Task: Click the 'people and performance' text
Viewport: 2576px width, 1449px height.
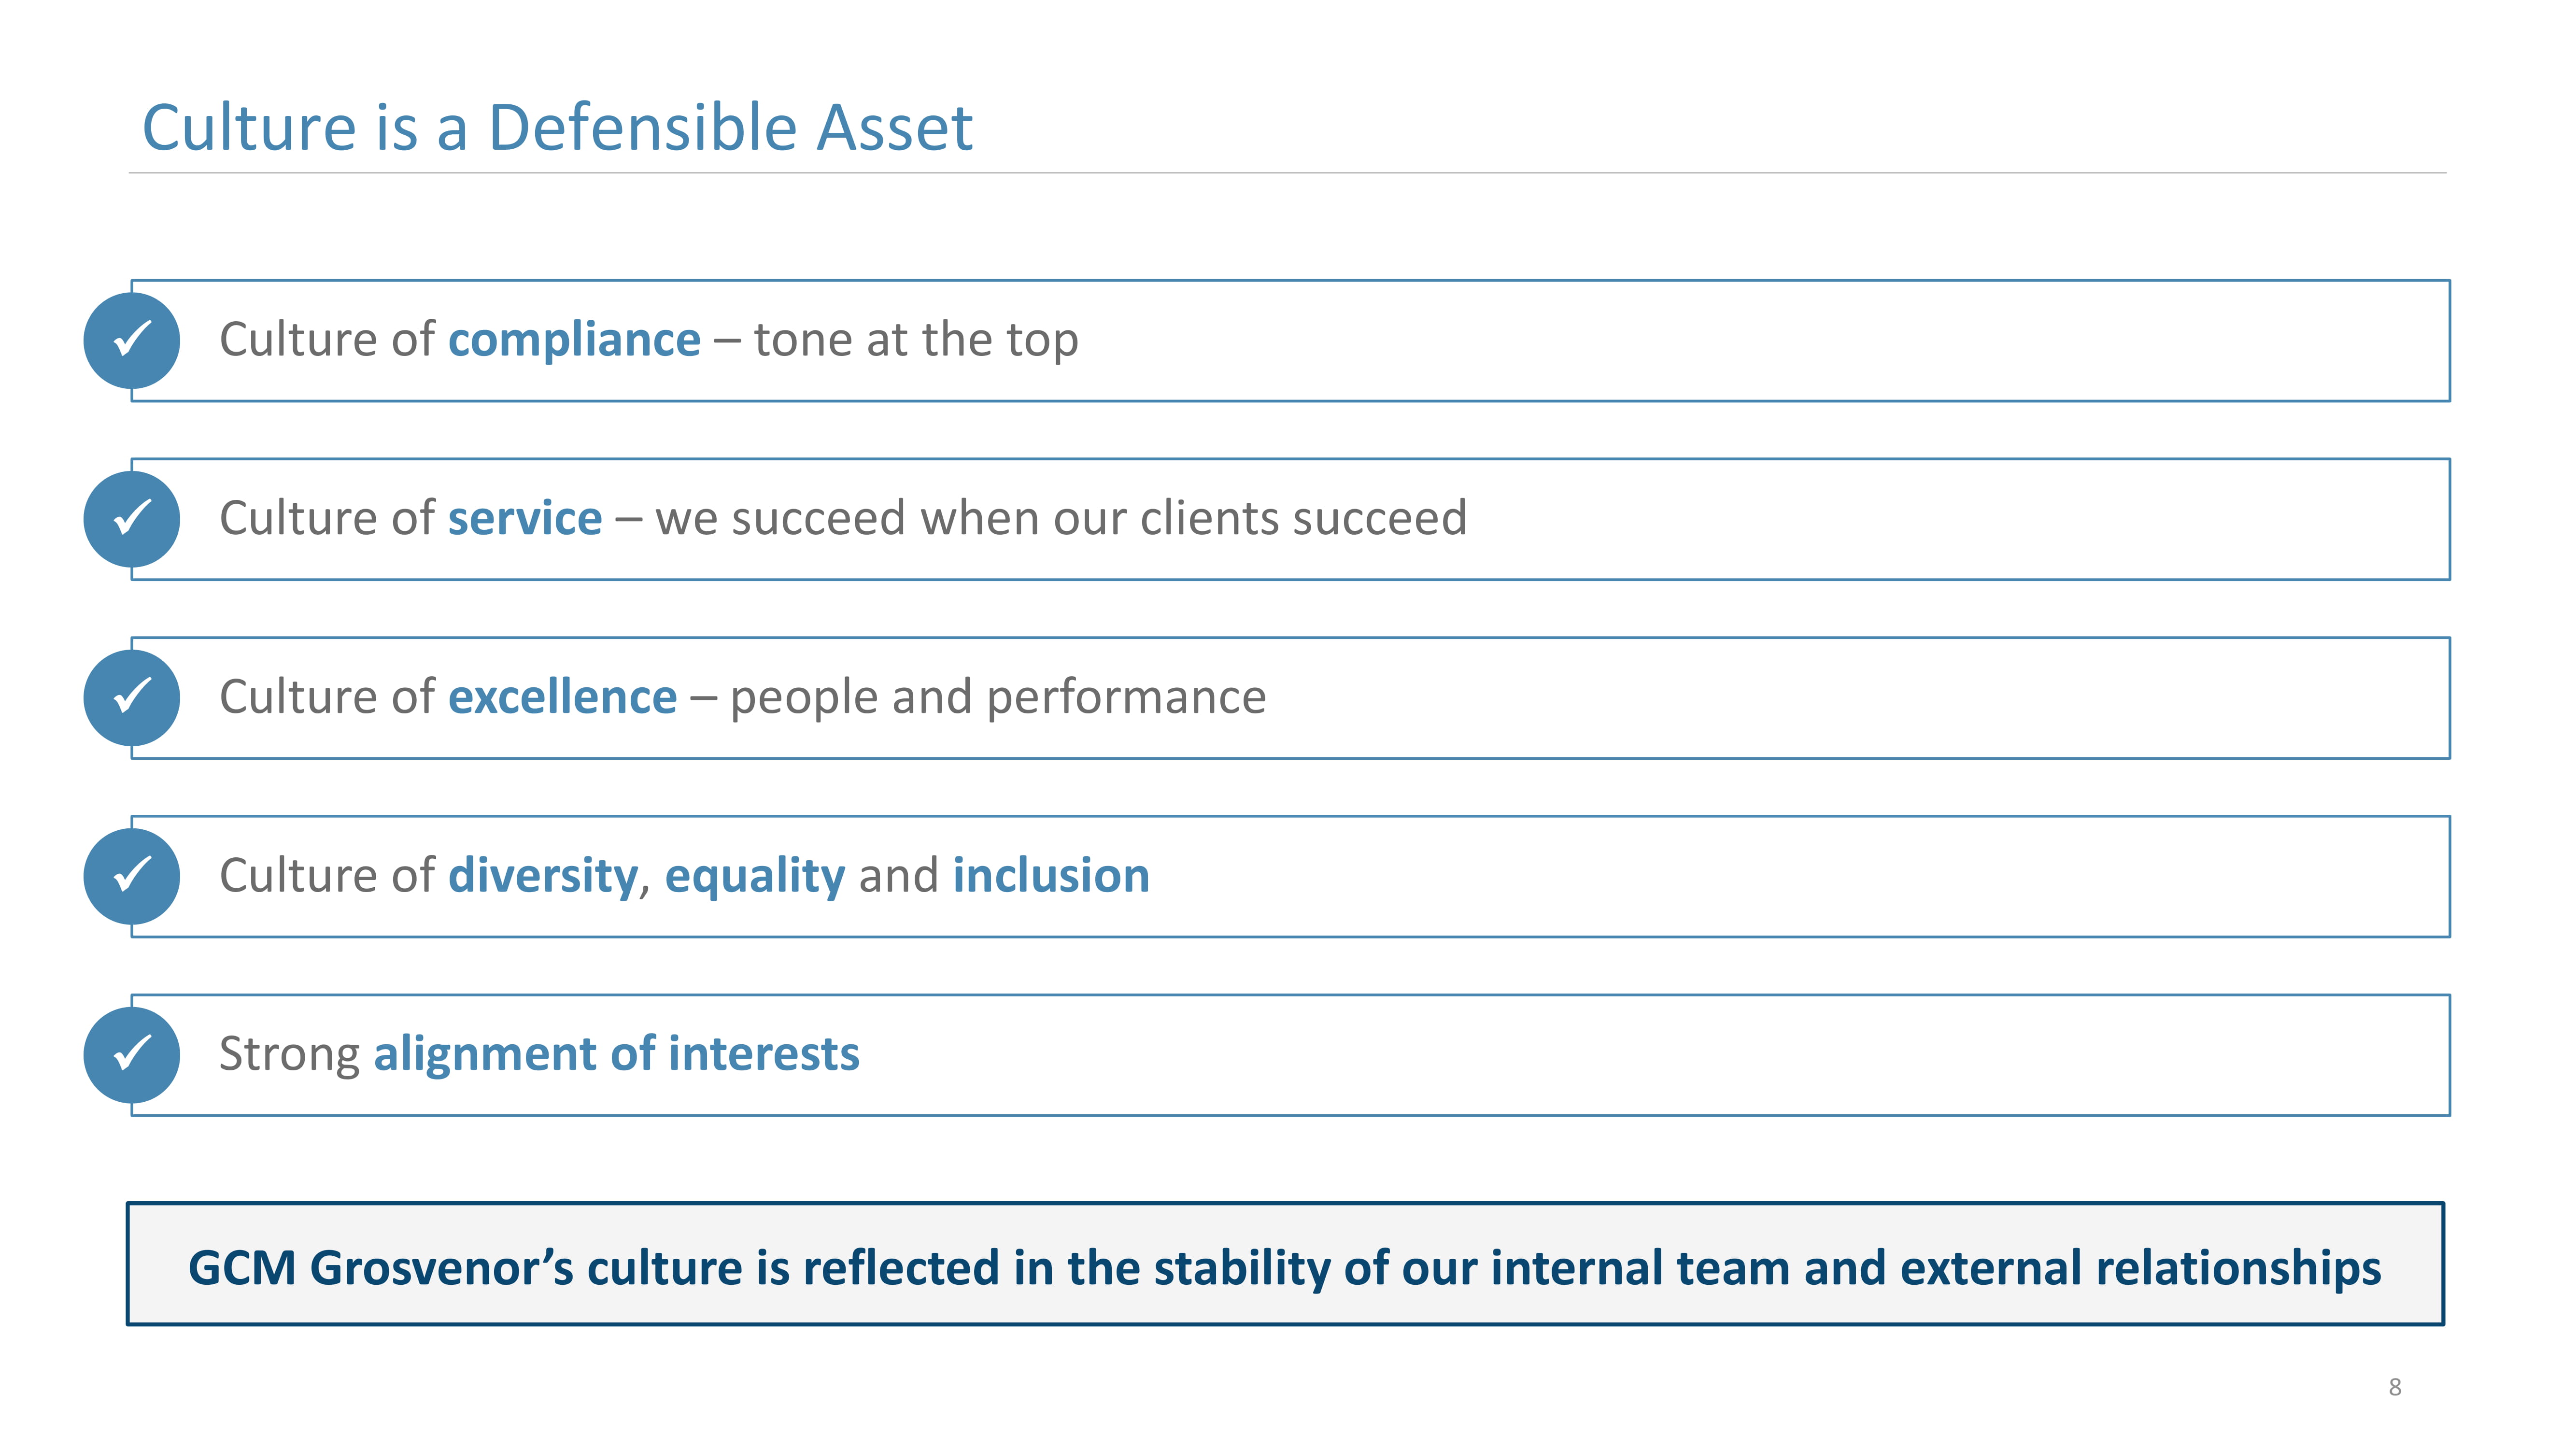Action: tap(998, 697)
